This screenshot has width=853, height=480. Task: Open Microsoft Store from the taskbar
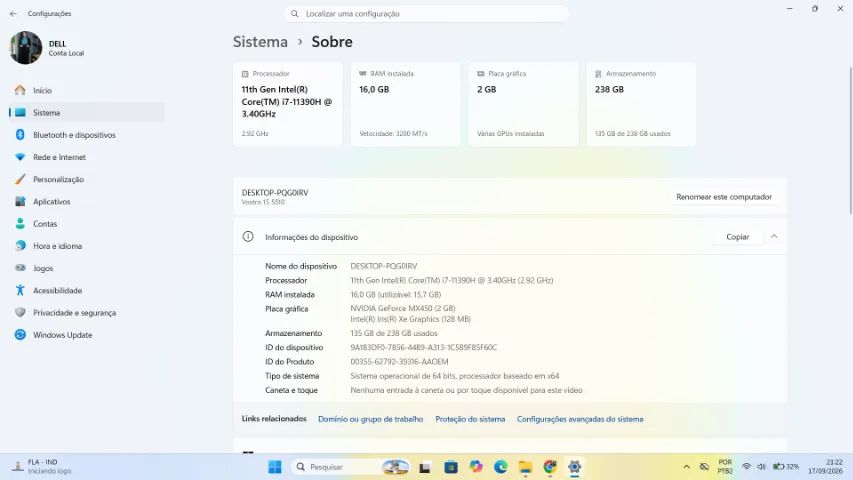(x=450, y=467)
